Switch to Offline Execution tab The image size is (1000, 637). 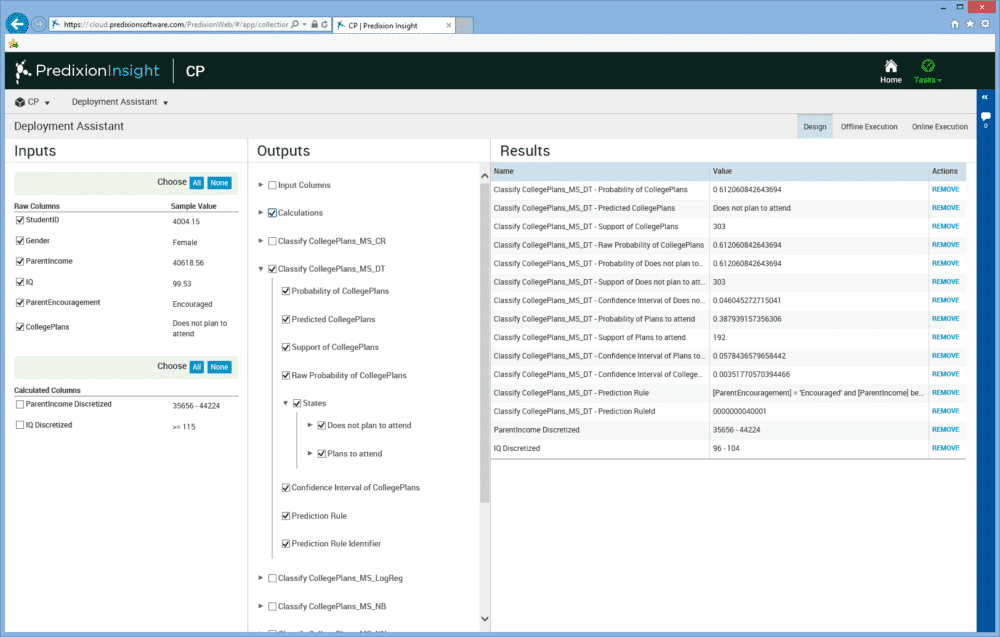pyautogui.click(x=869, y=126)
